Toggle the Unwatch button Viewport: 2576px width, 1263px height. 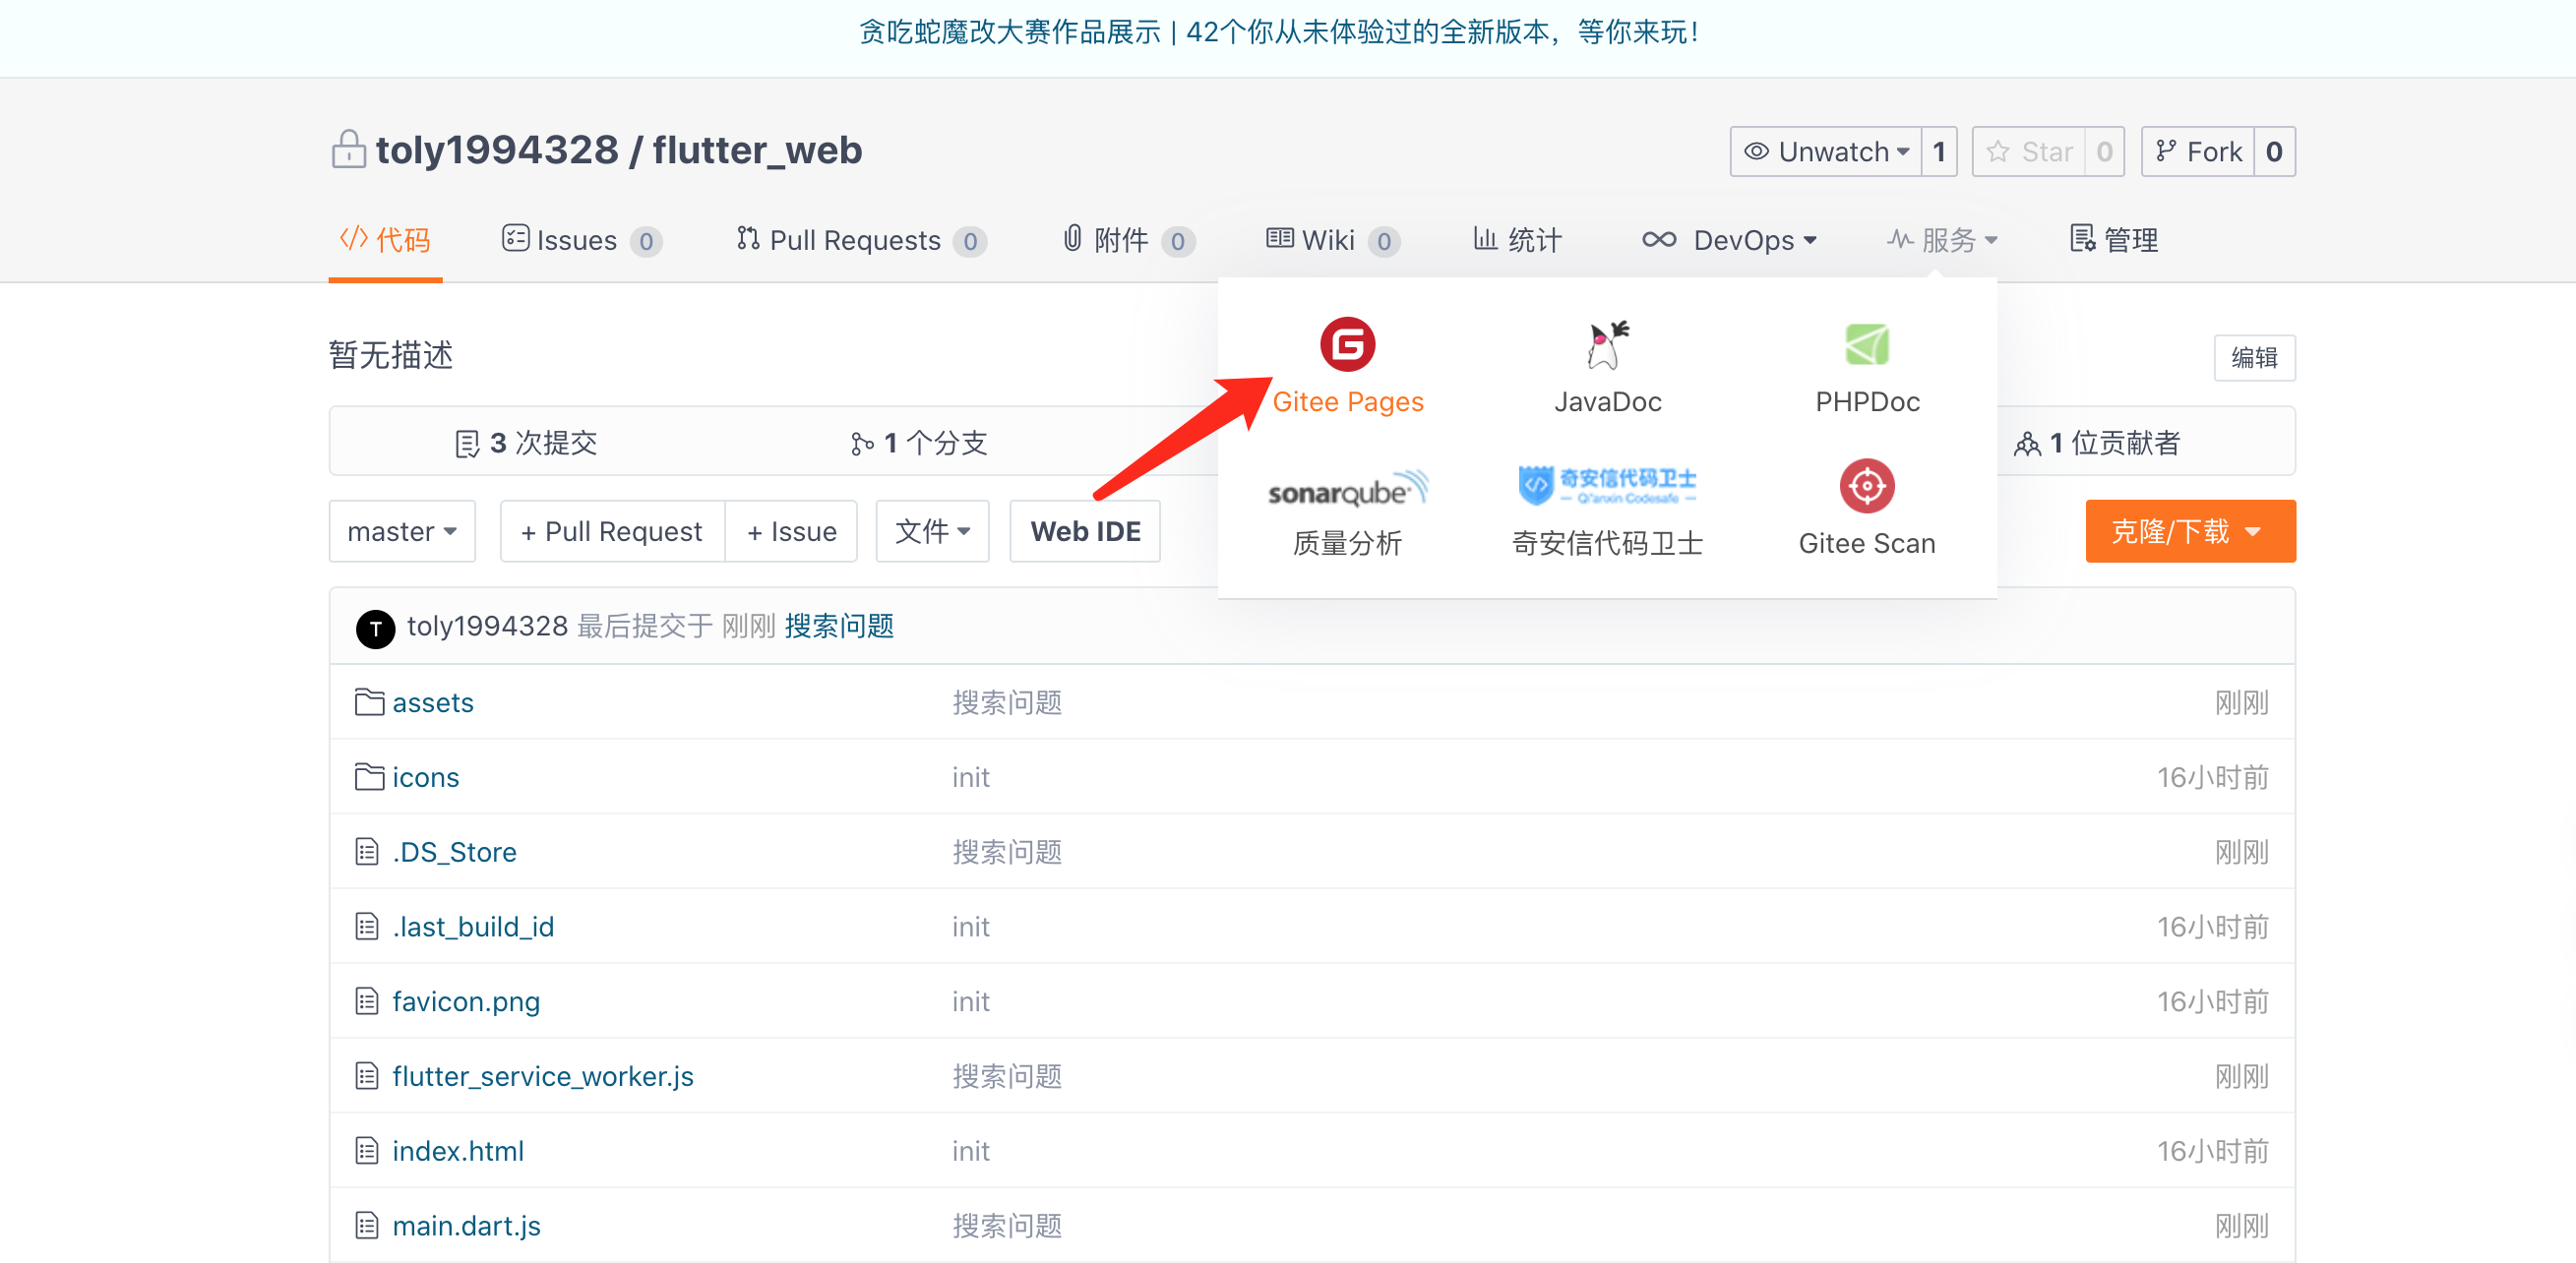pyautogui.click(x=1826, y=152)
